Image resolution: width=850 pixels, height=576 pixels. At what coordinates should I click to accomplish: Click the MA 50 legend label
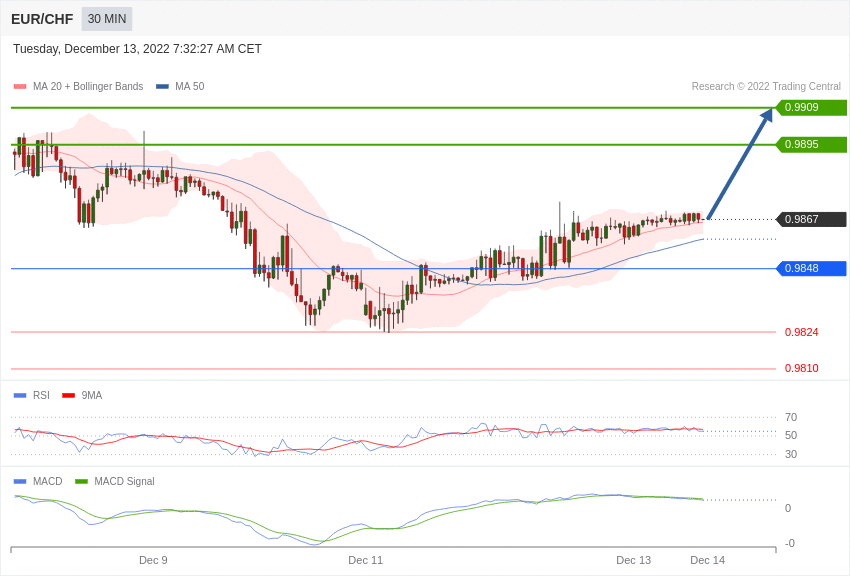pyautogui.click(x=190, y=86)
